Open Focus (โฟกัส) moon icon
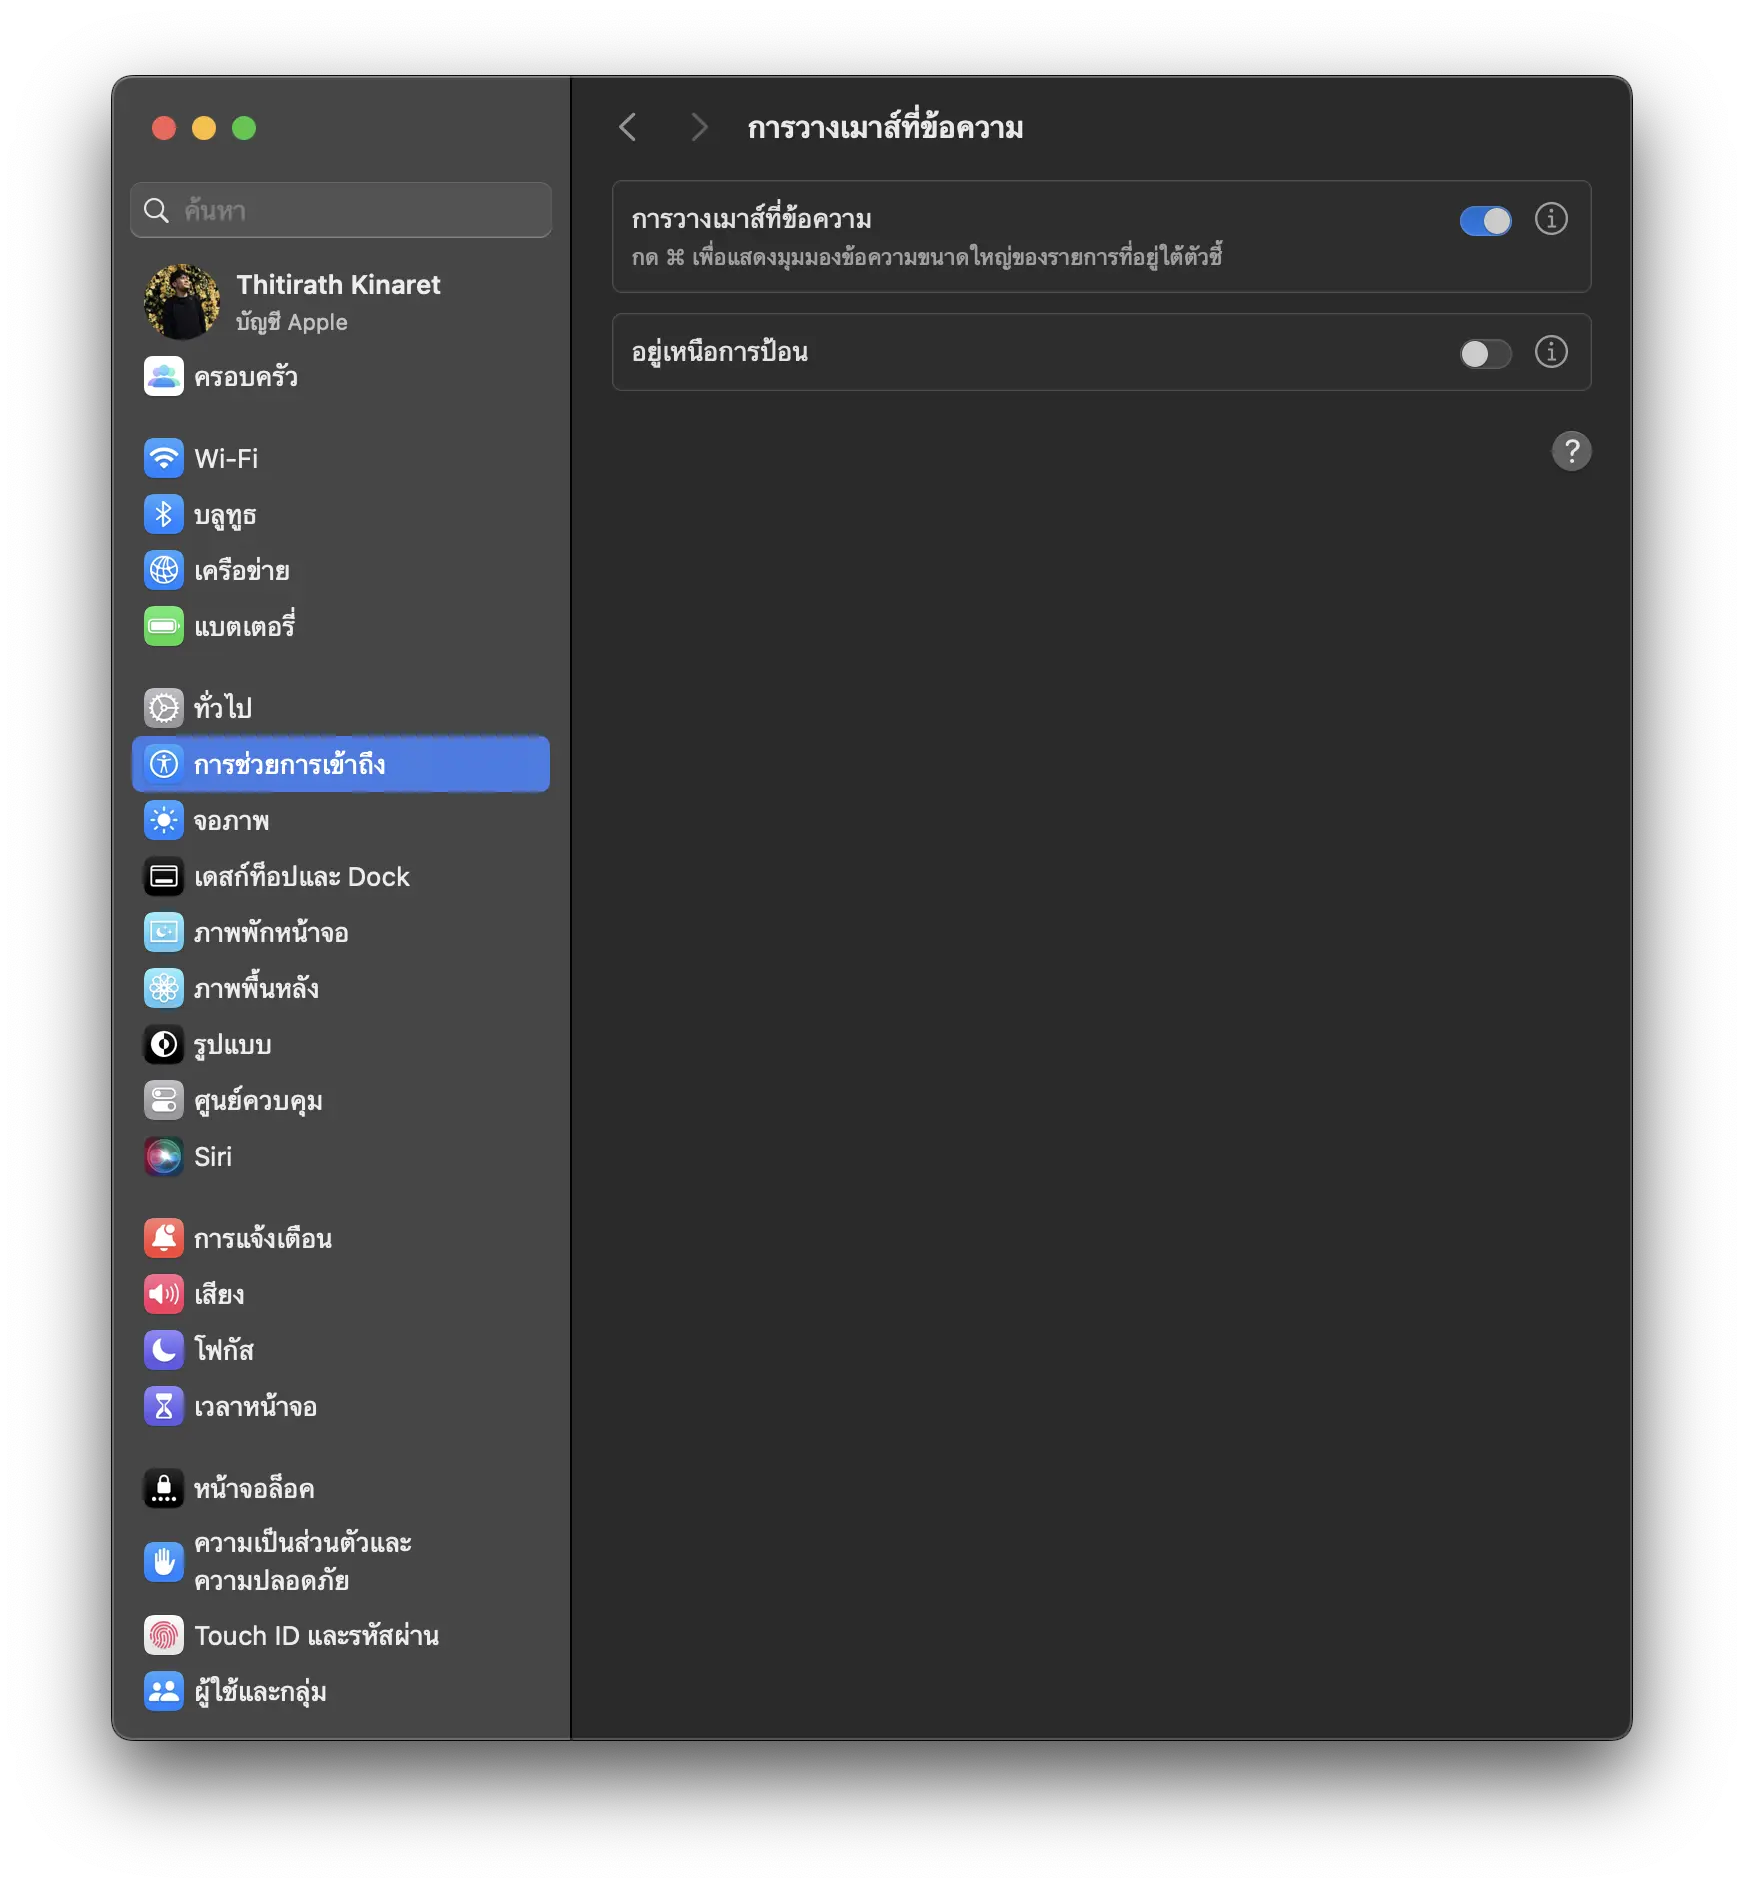This screenshot has height=1888, width=1744. coord(164,1350)
